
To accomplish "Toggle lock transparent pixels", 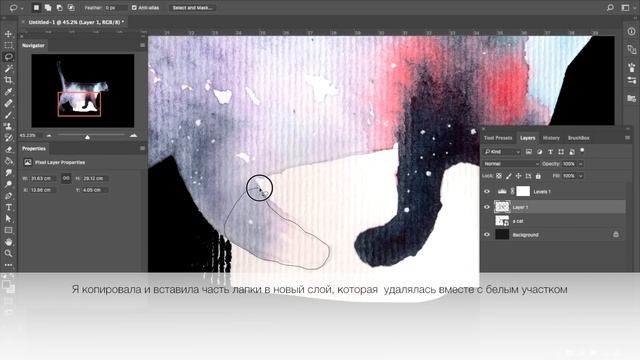I will 499,176.
